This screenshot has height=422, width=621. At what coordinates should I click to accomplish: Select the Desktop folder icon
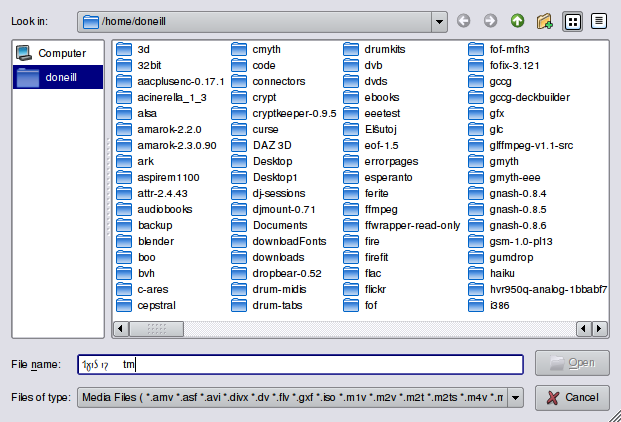[x=238, y=161]
